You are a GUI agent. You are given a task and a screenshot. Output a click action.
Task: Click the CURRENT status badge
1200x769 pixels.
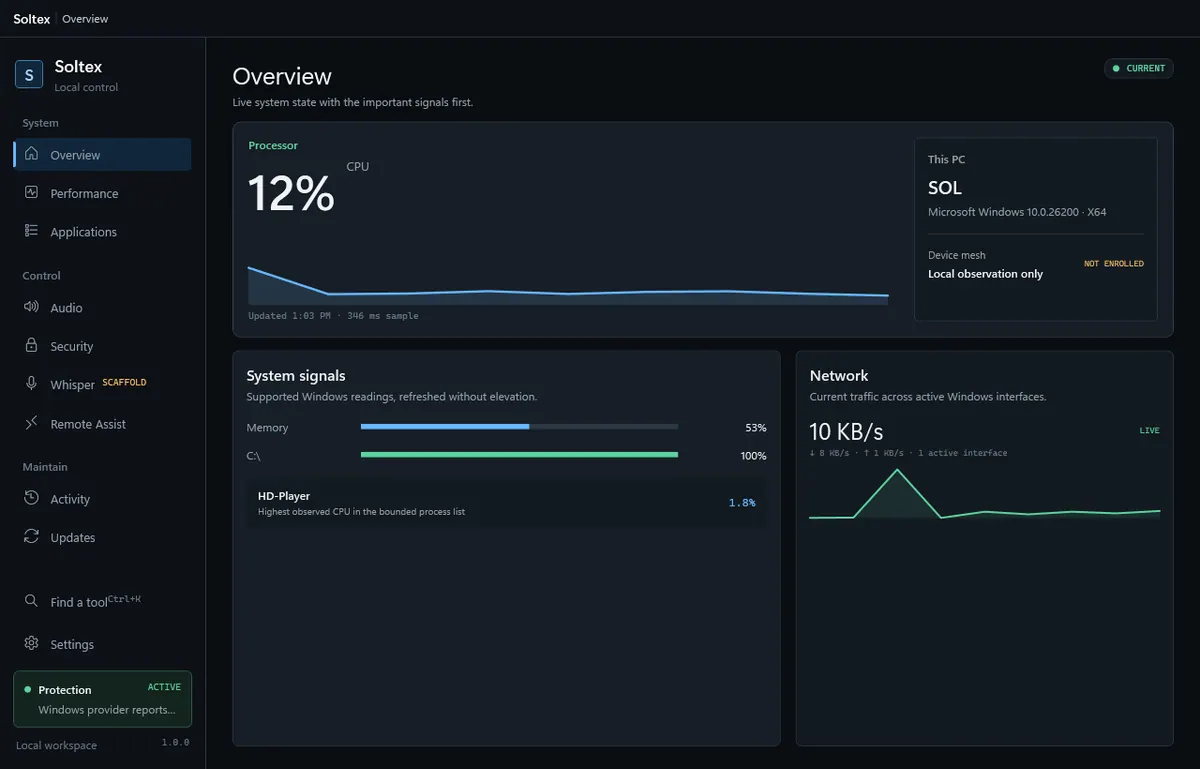(x=1138, y=68)
